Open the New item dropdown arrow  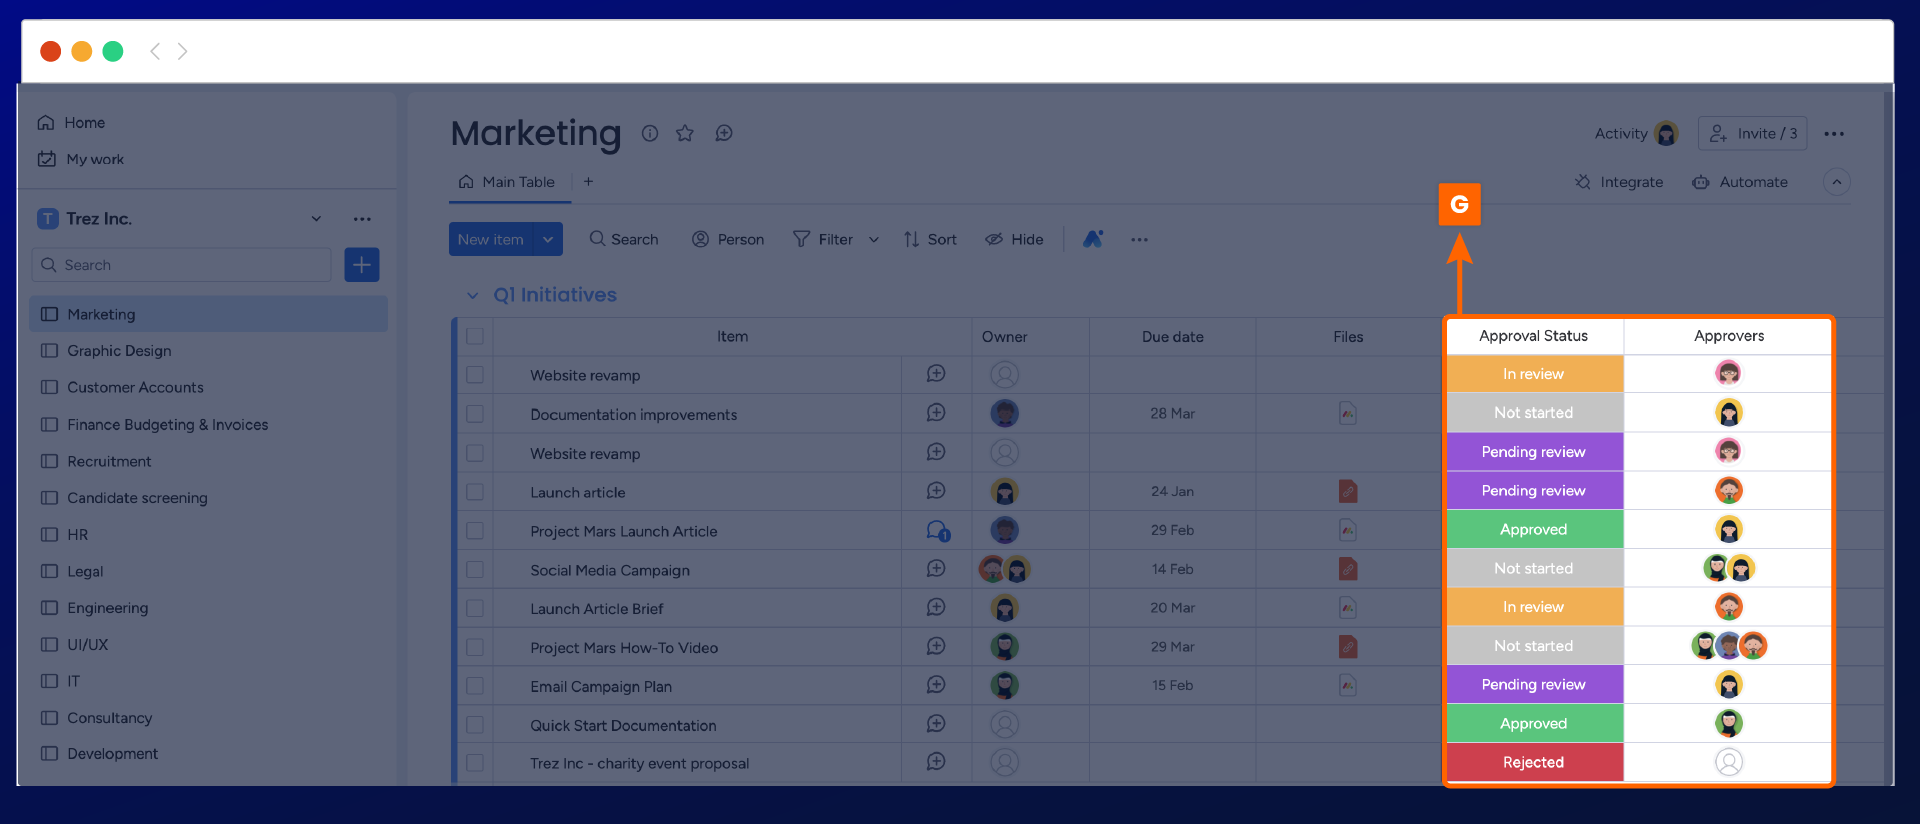pyautogui.click(x=548, y=239)
